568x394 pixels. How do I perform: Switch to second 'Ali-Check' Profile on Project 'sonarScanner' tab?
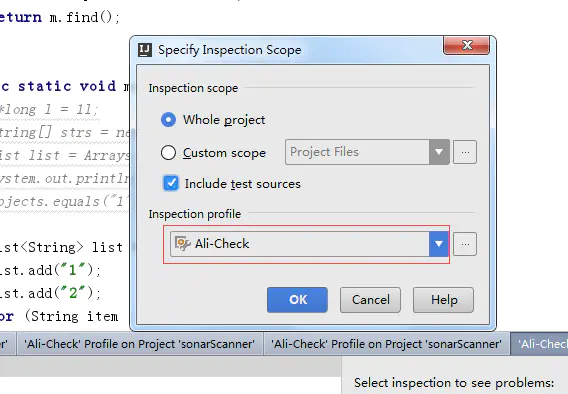[387, 344]
